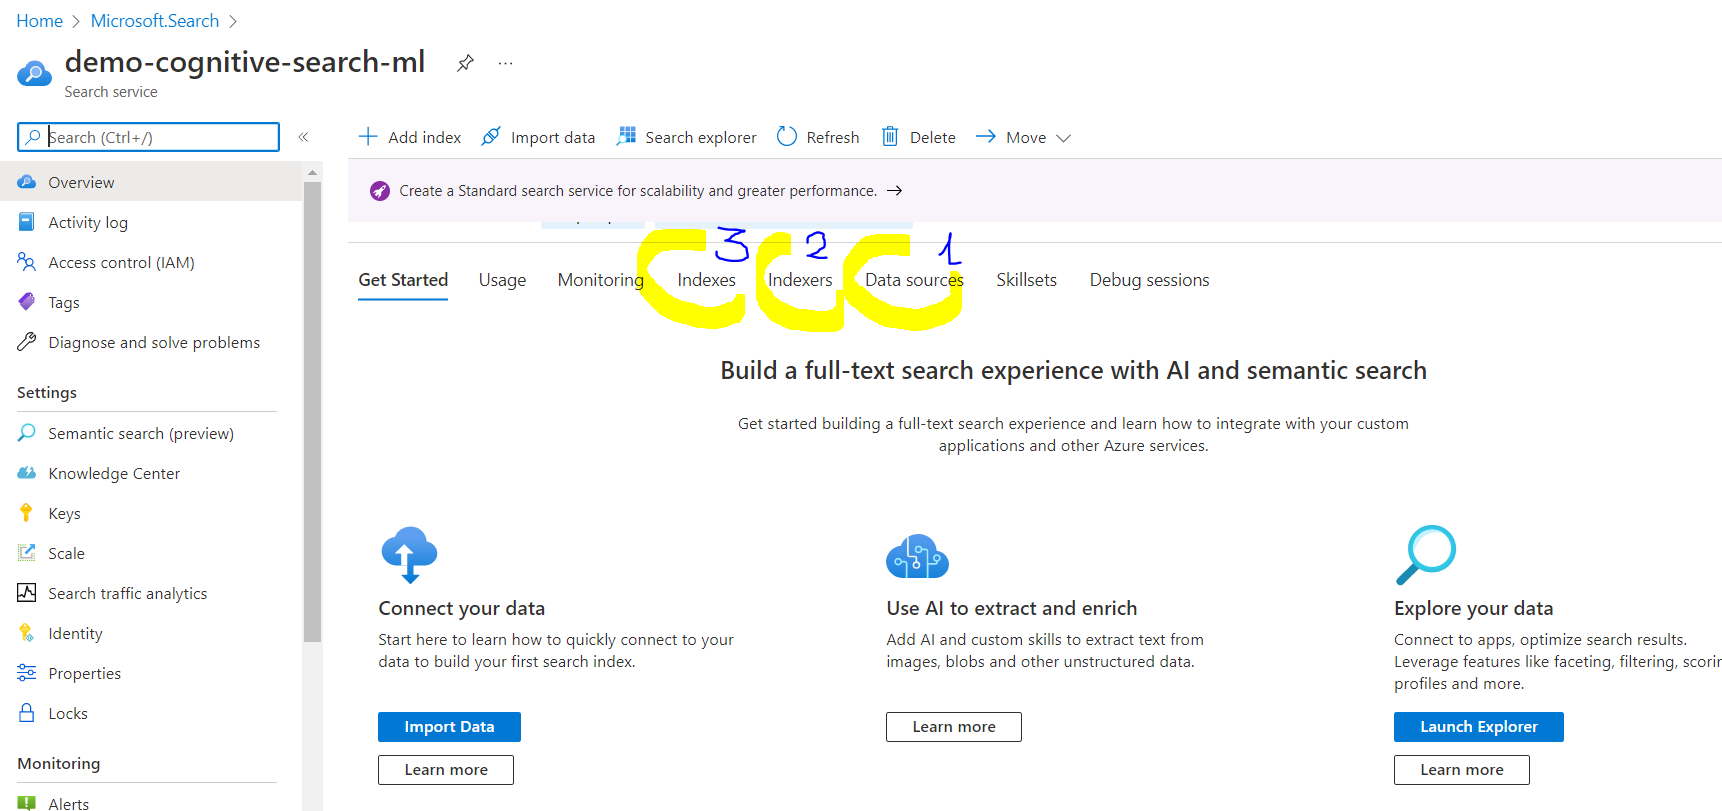
Task: Click the Import data toolbar icon
Action: (x=491, y=136)
